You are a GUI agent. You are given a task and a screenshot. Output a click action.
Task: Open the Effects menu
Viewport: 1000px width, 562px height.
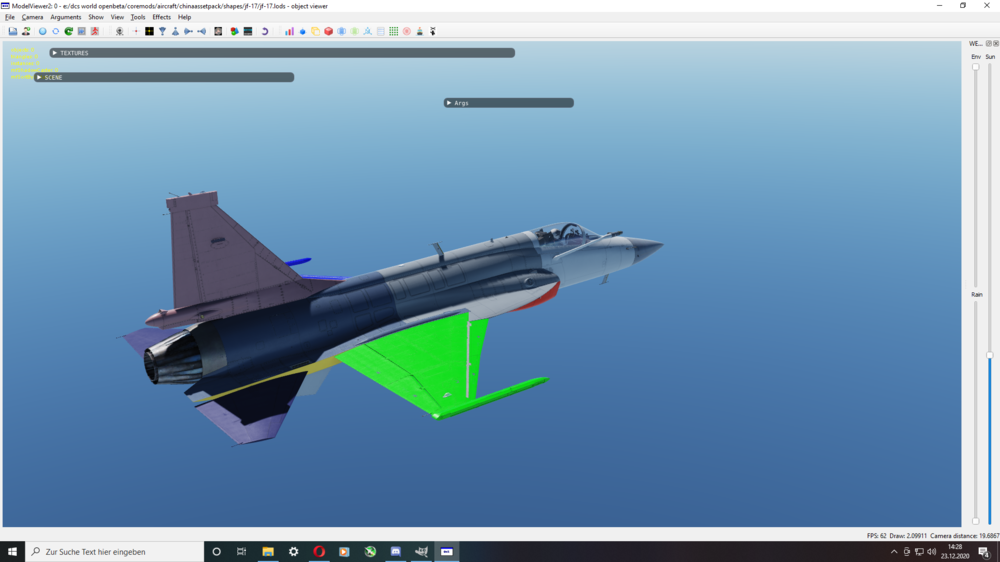point(161,17)
